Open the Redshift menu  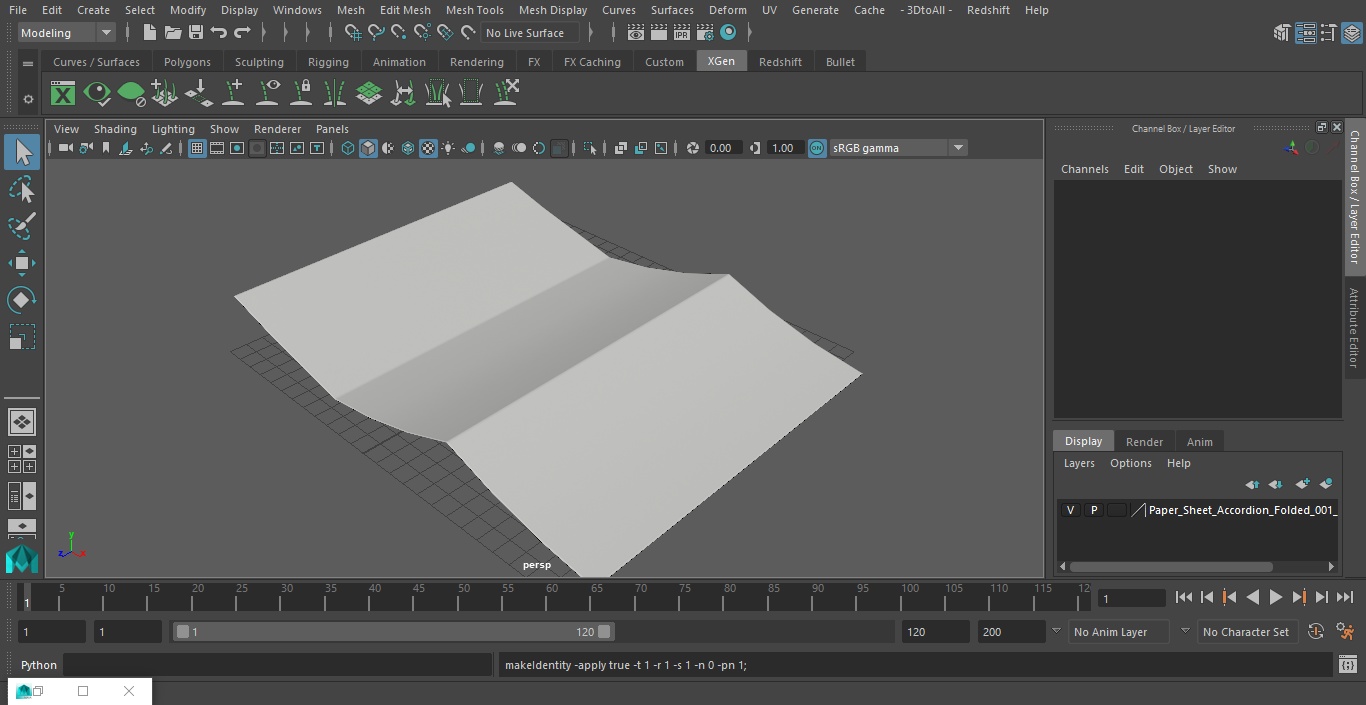pyautogui.click(x=988, y=10)
